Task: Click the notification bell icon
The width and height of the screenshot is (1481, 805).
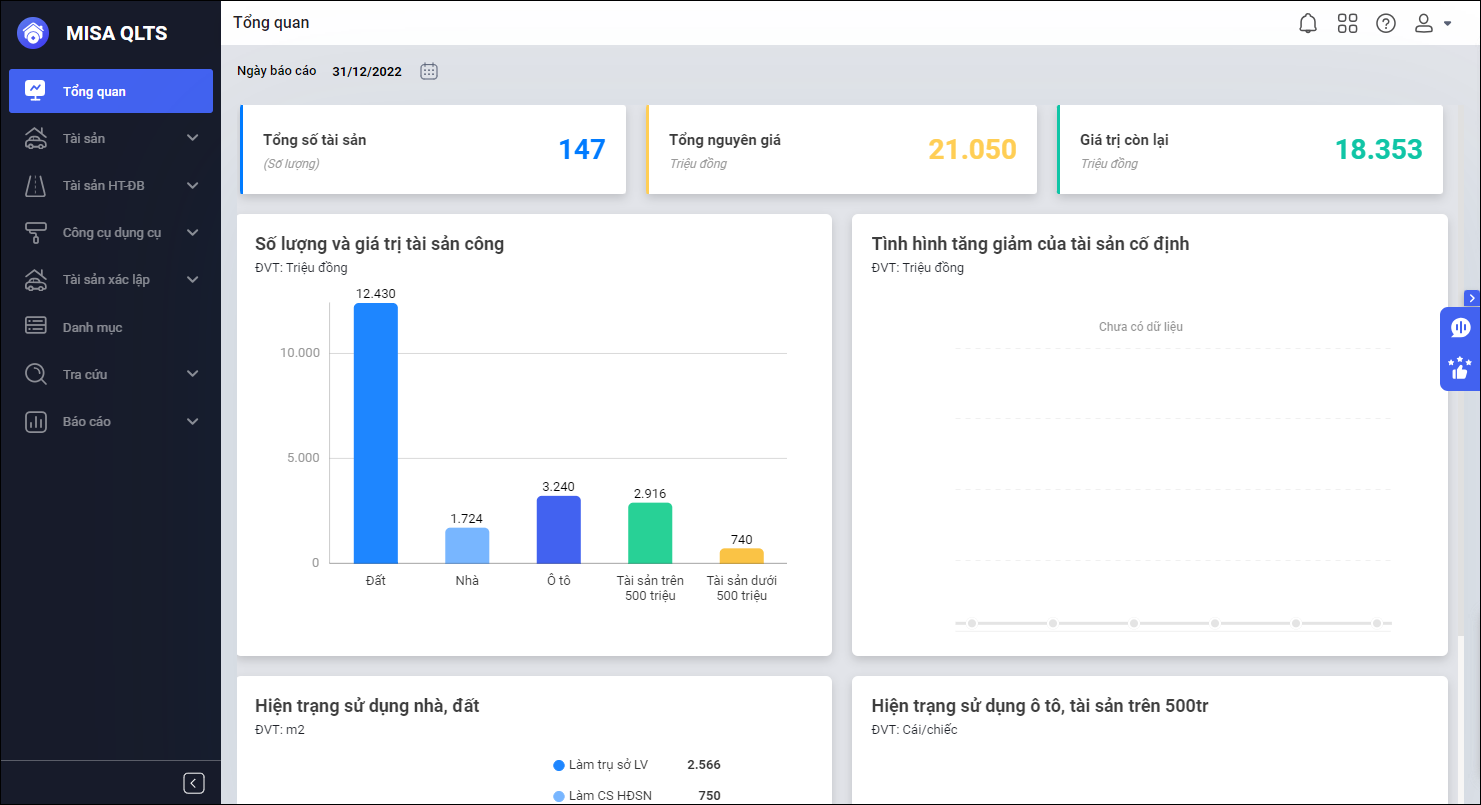Action: pyautogui.click(x=1308, y=23)
